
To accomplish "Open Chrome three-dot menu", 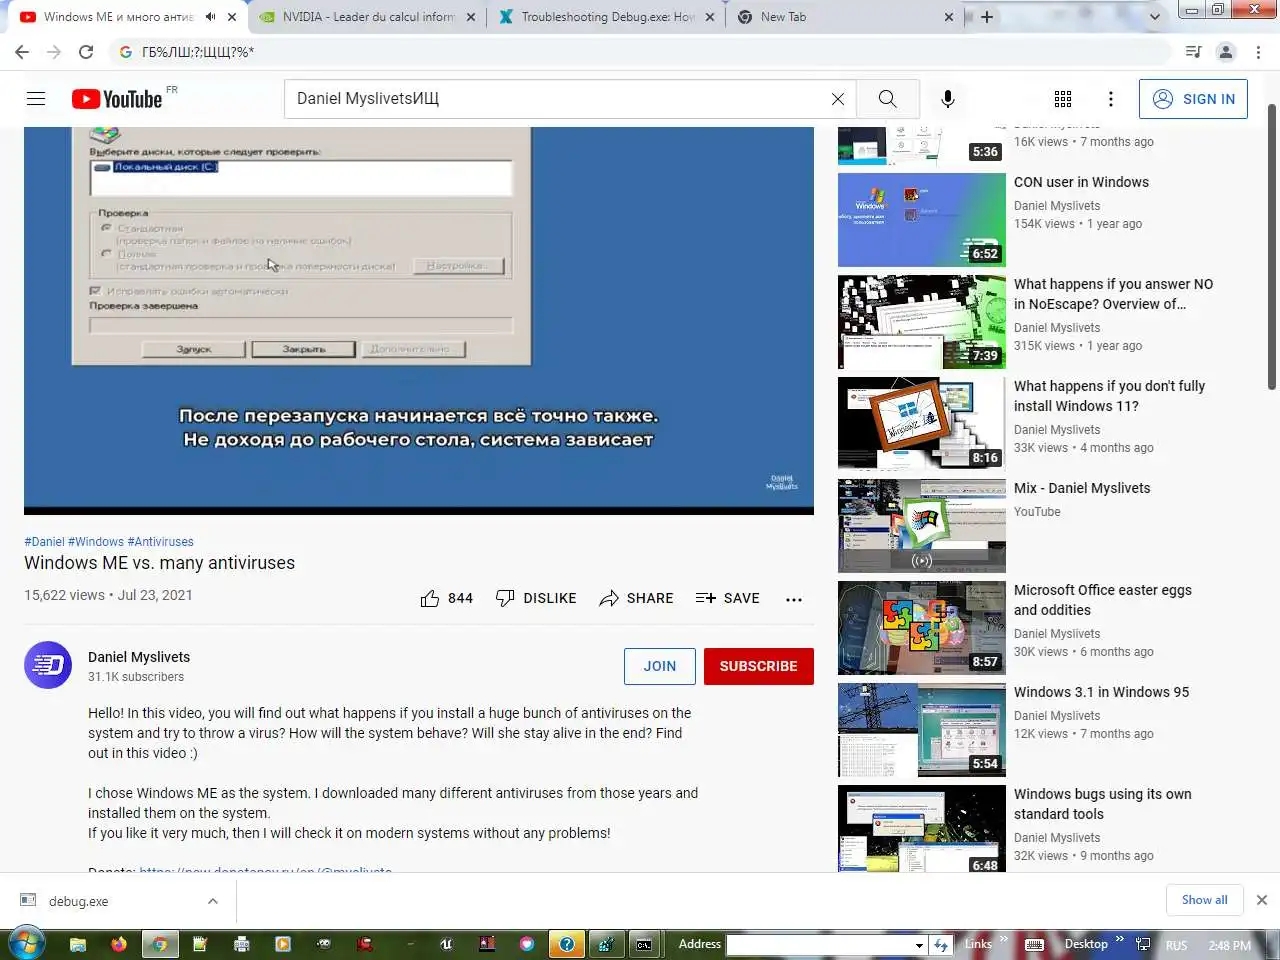I will click(x=1259, y=52).
